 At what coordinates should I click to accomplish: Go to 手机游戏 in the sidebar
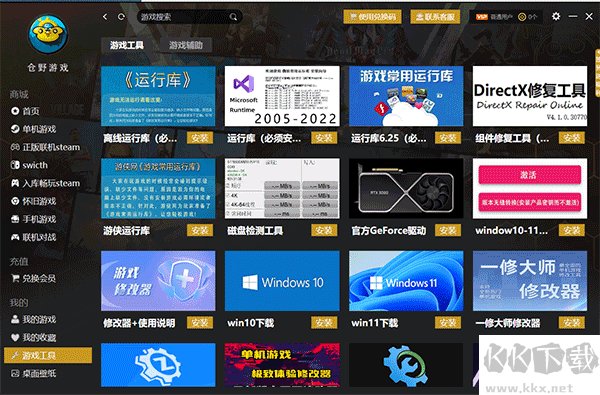click(x=33, y=219)
